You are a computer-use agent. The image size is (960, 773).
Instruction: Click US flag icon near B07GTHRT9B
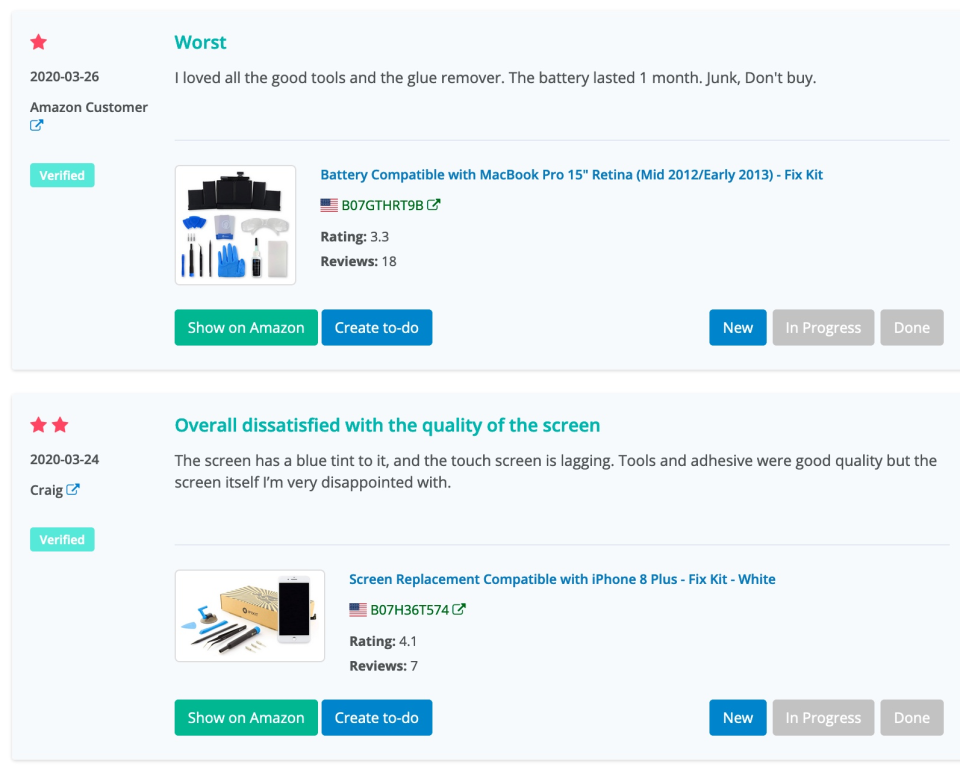[329, 205]
